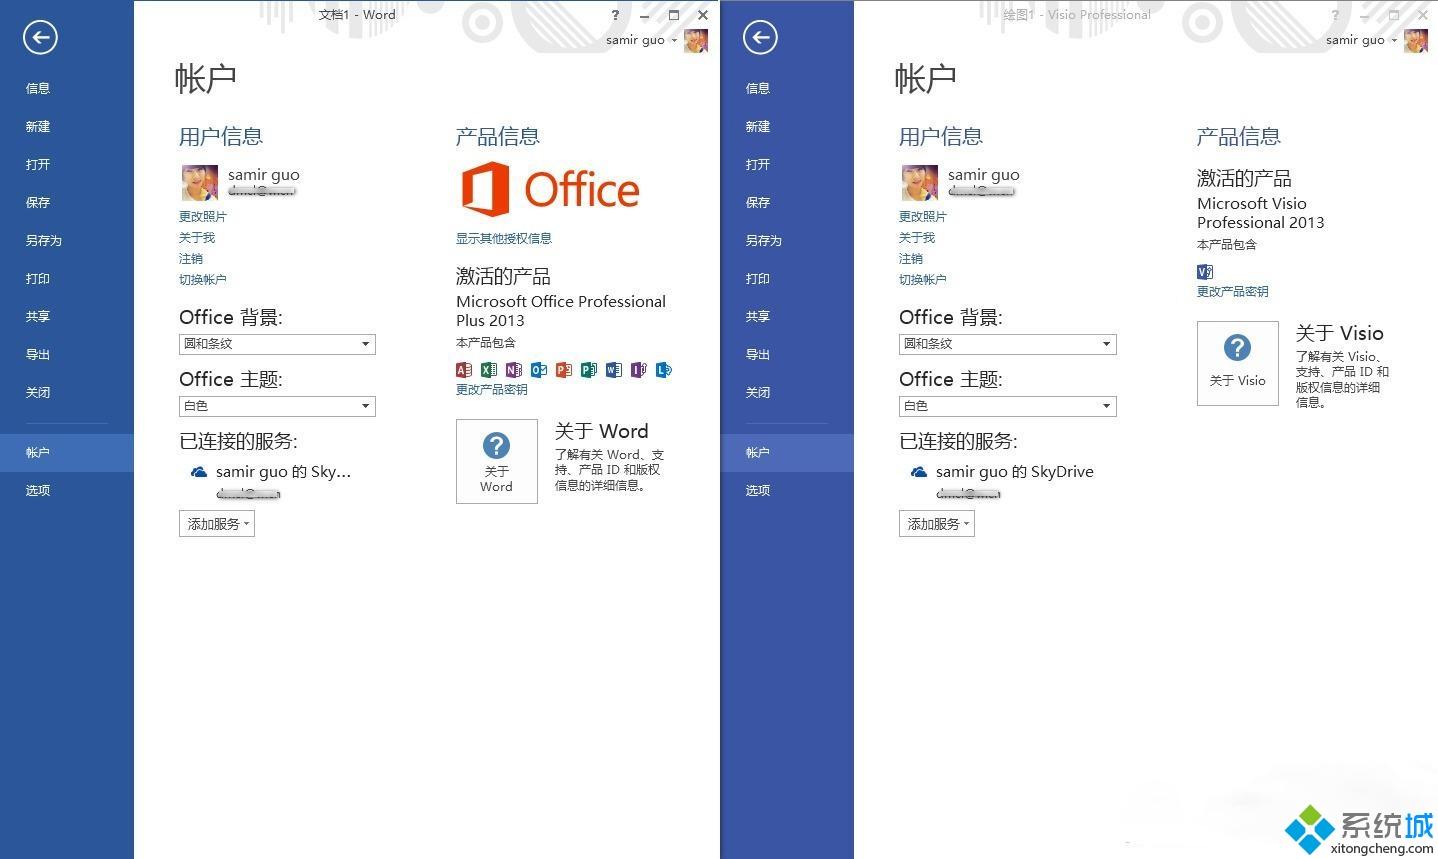Click the Lync product icon in Word
The image size is (1438, 859).
(664, 370)
